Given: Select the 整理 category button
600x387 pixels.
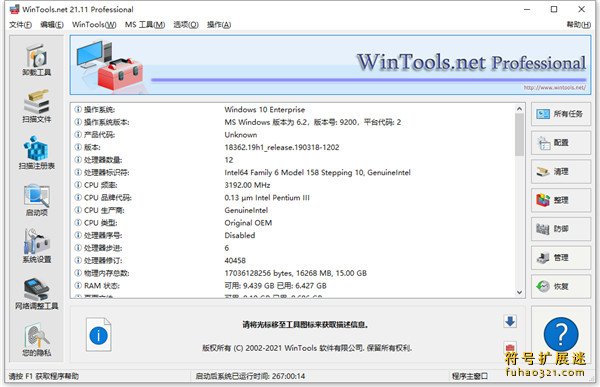Looking at the screenshot, I should [561, 200].
